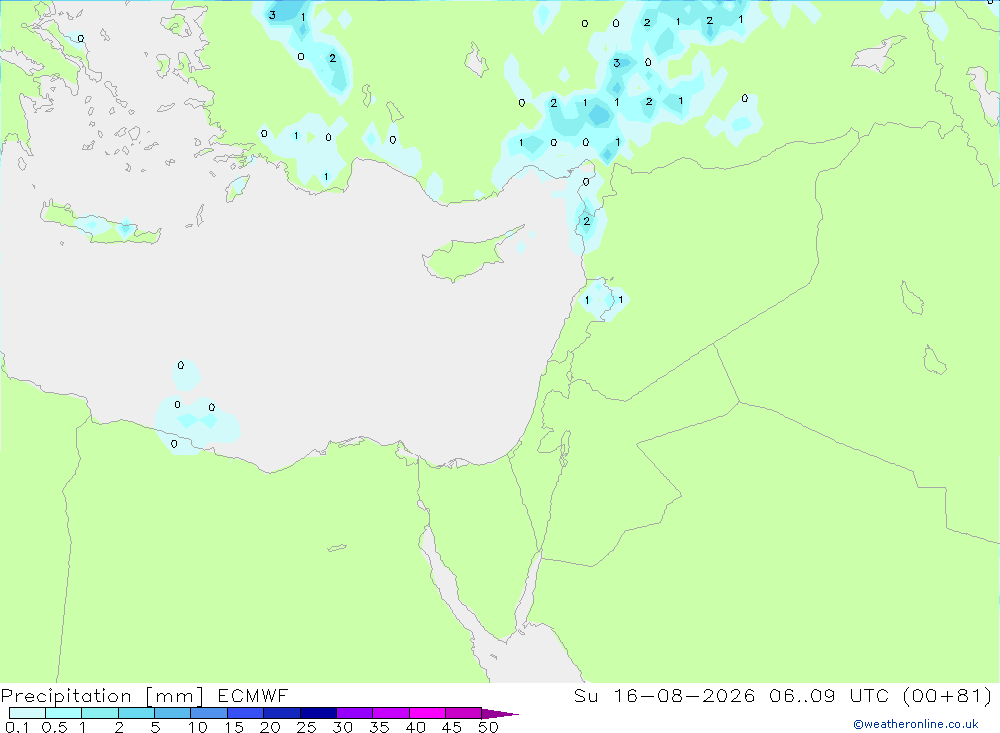
Task: Click the lightest 0.1–0.5 mm legend swatch
Action: pos(27,713)
